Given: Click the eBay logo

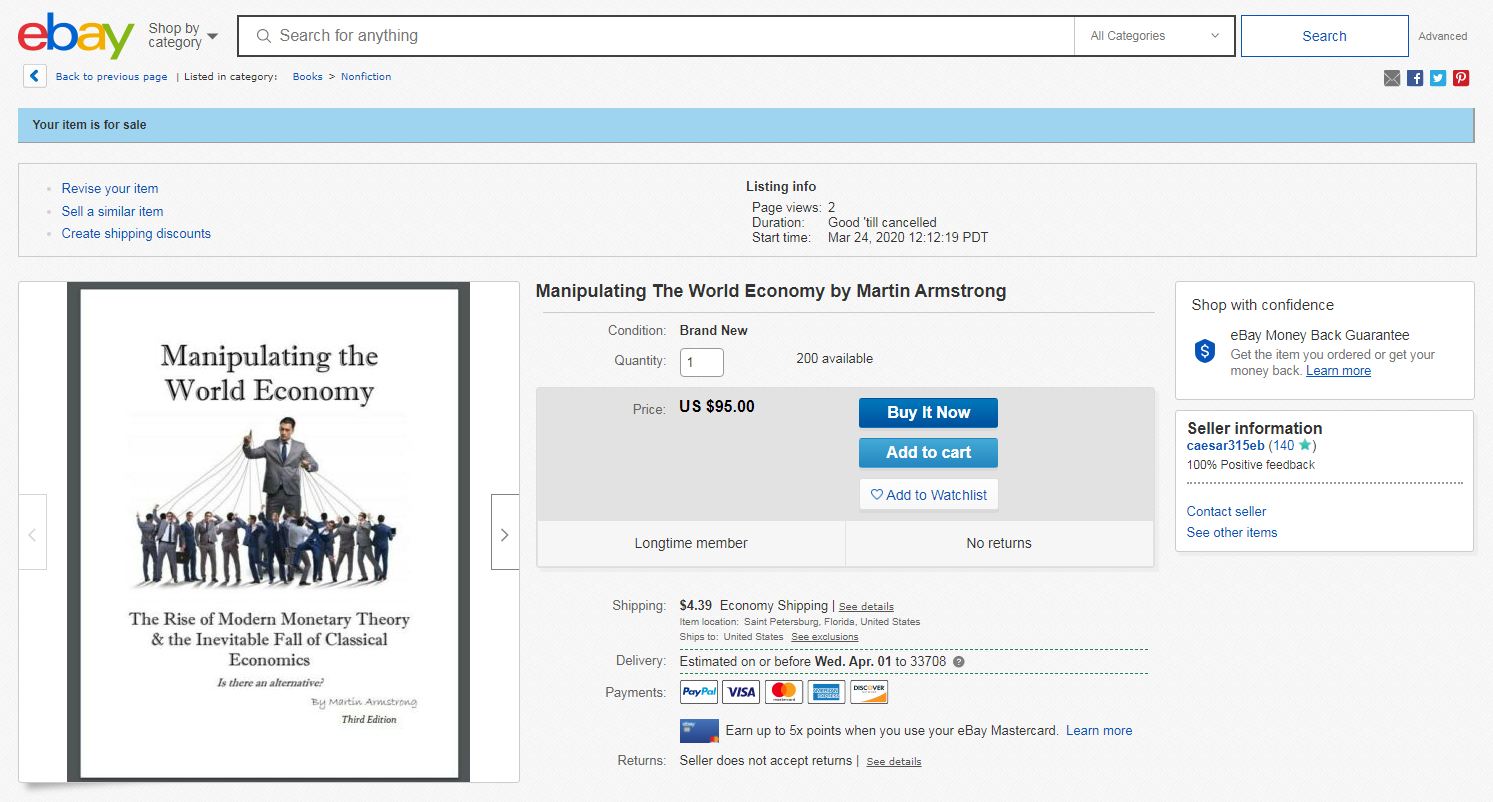Looking at the screenshot, I should pos(76,36).
